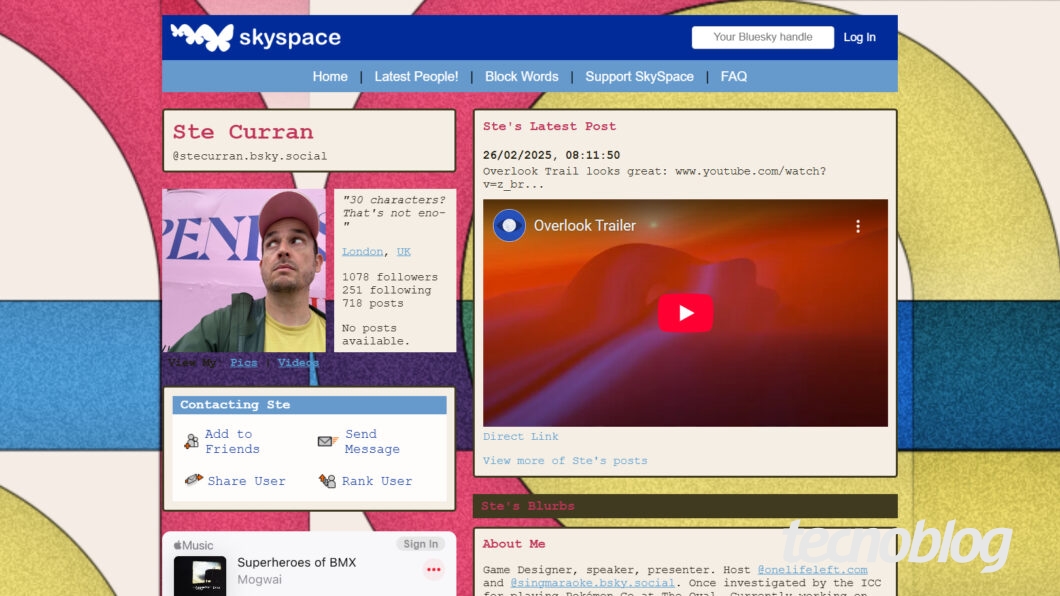This screenshot has height=596, width=1060.
Task: View Ste's Videos link
Action: [297, 363]
